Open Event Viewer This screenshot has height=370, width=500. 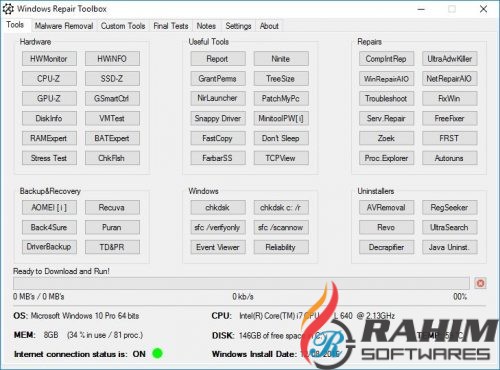click(x=218, y=247)
